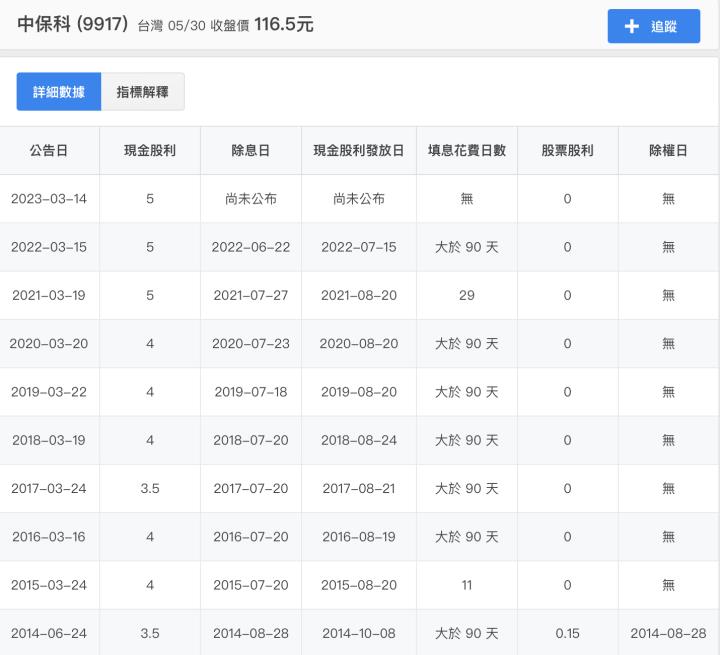Select the 2023-03-14 announcement date cell
The image size is (720, 655).
(x=49, y=199)
